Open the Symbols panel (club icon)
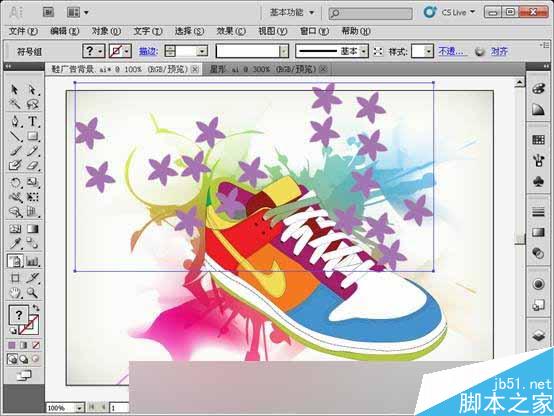 (538, 182)
